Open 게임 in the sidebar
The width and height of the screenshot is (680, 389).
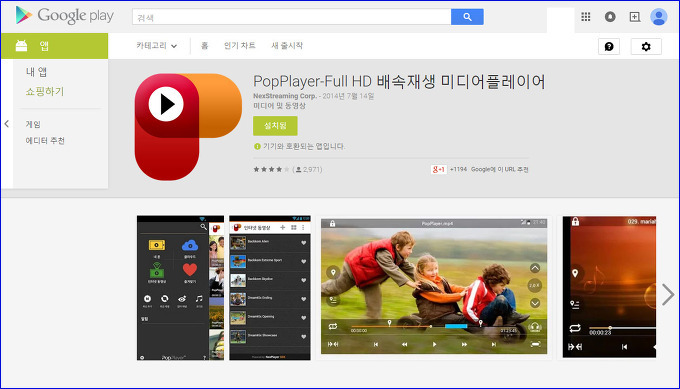pos(33,124)
